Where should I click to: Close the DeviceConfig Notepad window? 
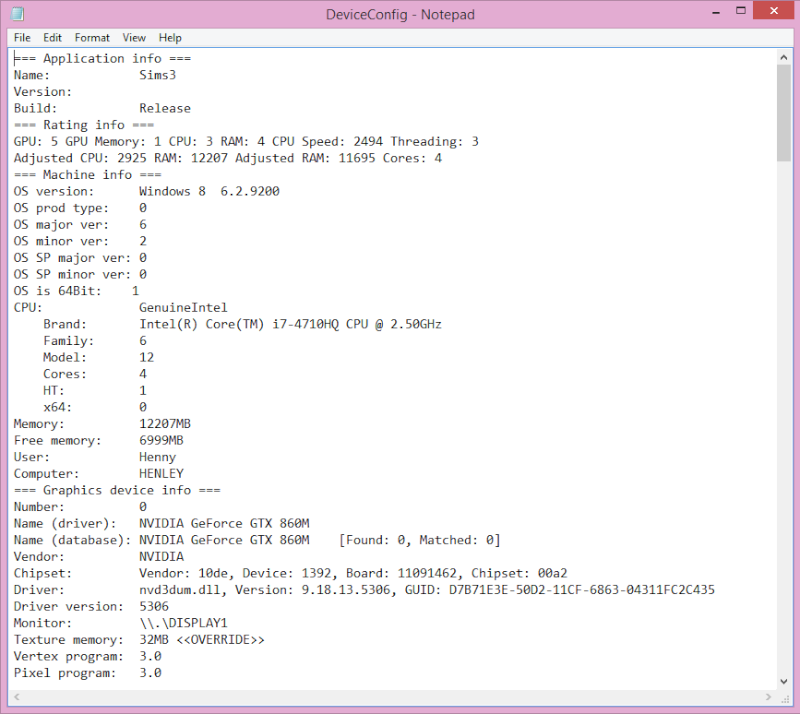[x=773, y=11]
